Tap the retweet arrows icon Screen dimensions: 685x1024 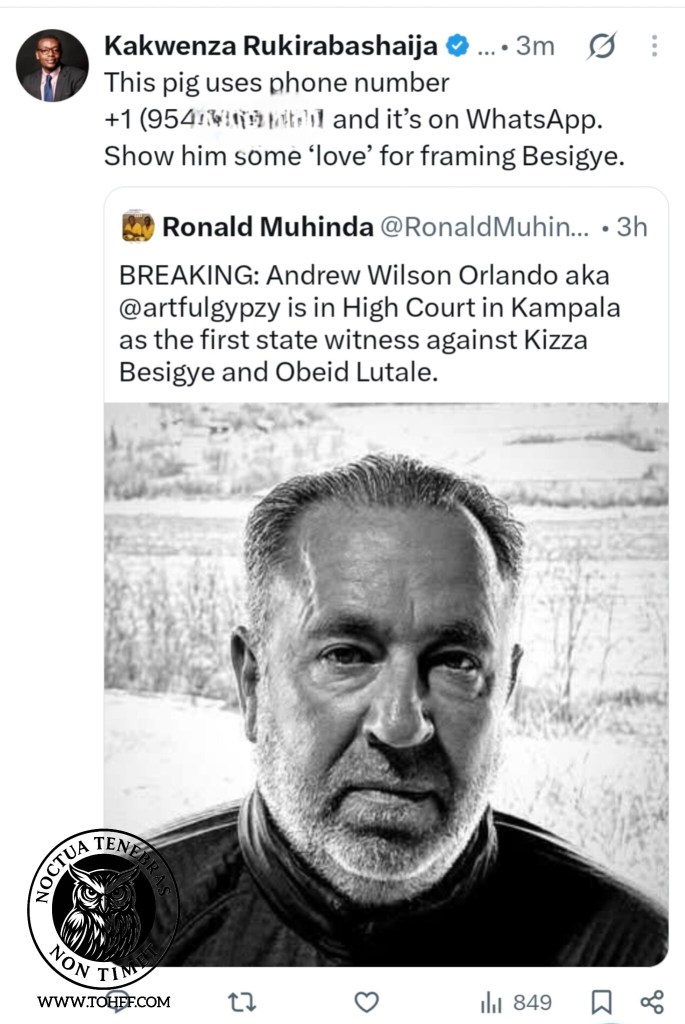(242, 1002)
